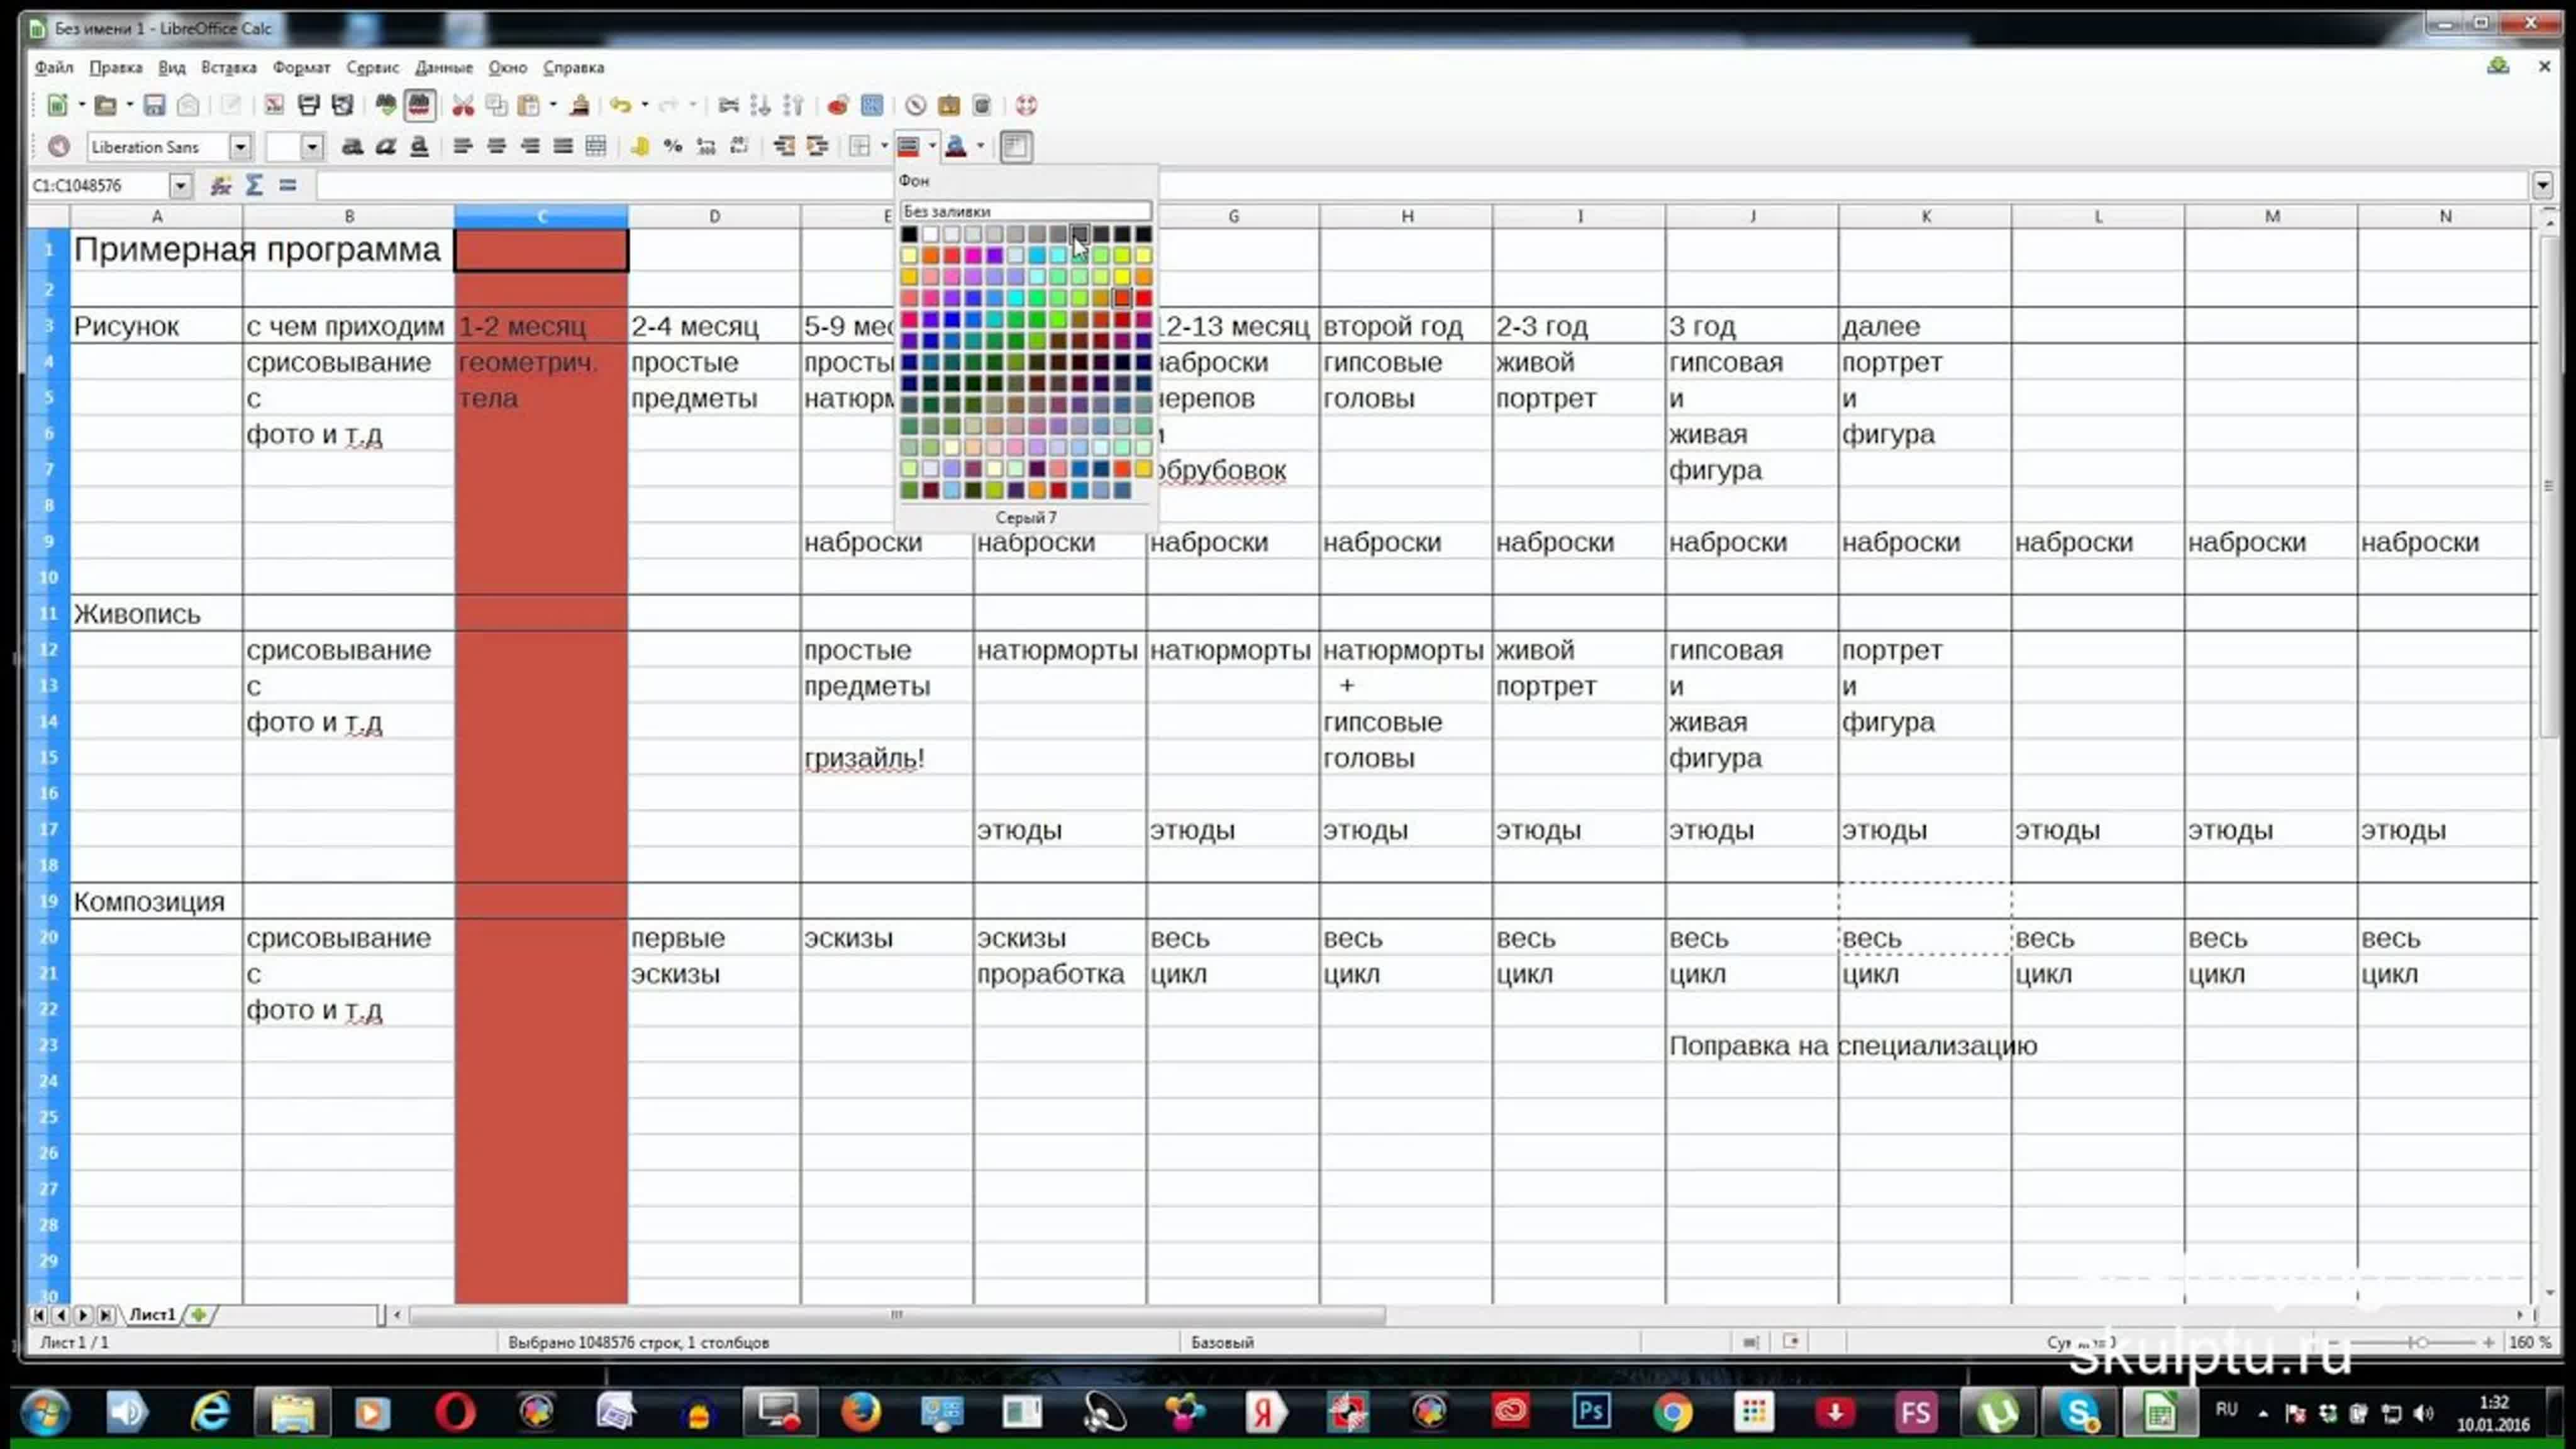Expand the Name Box cell reference dropdown
2576x1449 pixels.
click(x=180, y=185)
